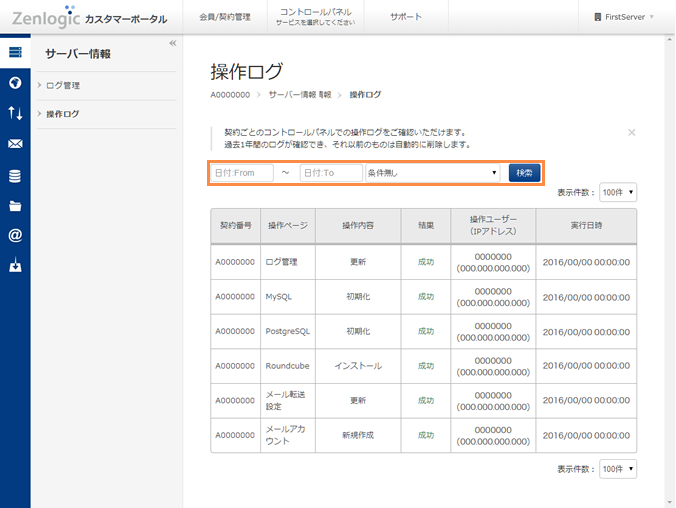
Task: Open the 会員/契約管理 menu
Action: 225,17
